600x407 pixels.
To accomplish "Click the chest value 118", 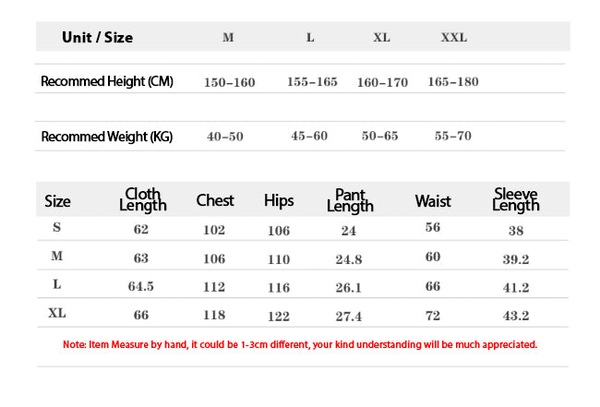I will (214, 315).
